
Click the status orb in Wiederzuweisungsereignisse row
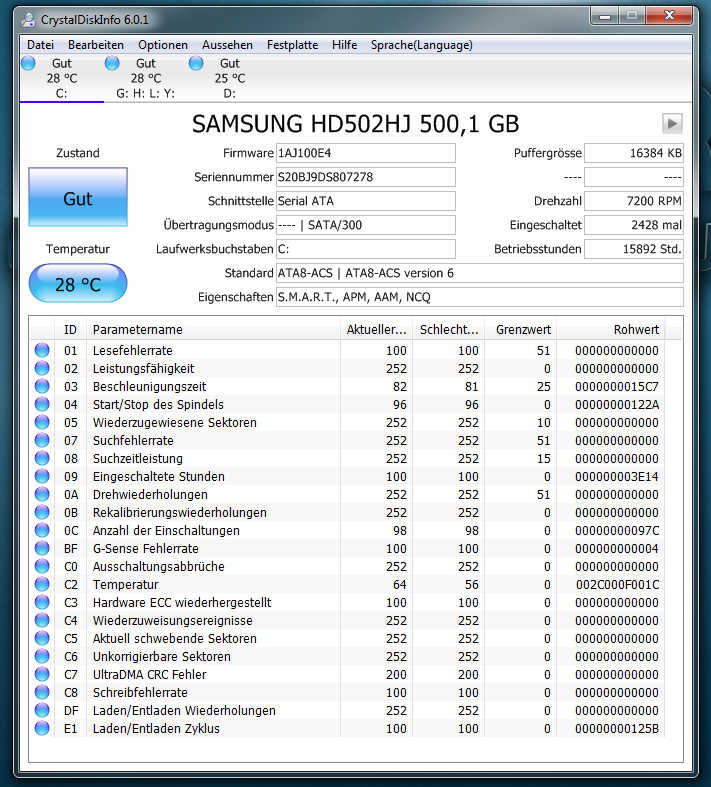click(42, 620)
